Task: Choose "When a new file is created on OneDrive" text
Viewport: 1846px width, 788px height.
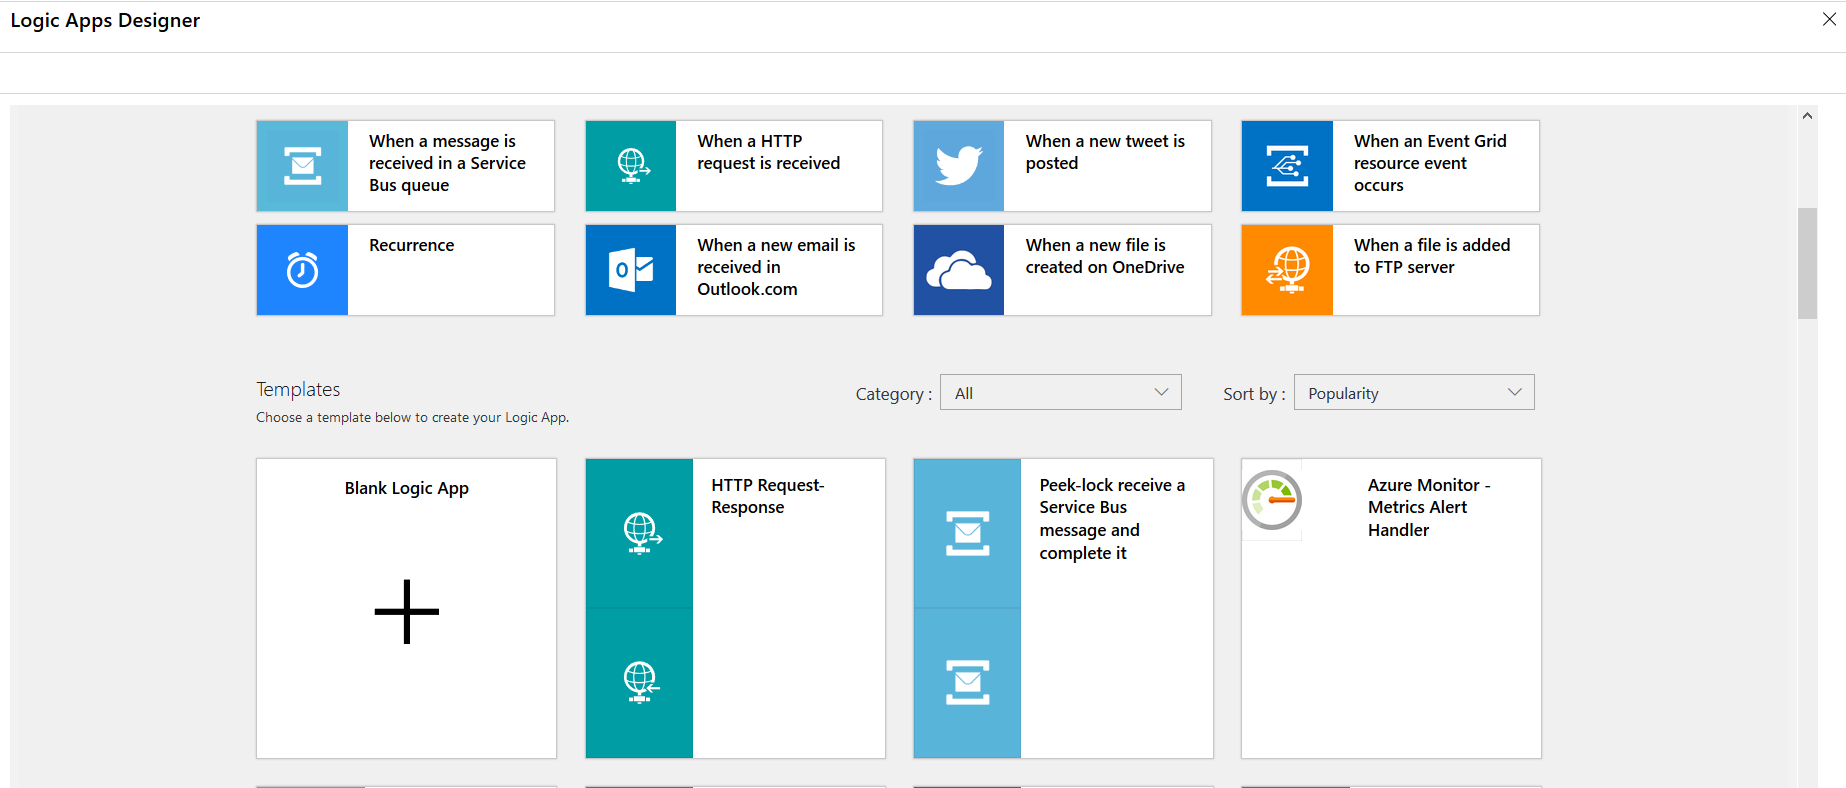Action: (x=1105, y=256)
